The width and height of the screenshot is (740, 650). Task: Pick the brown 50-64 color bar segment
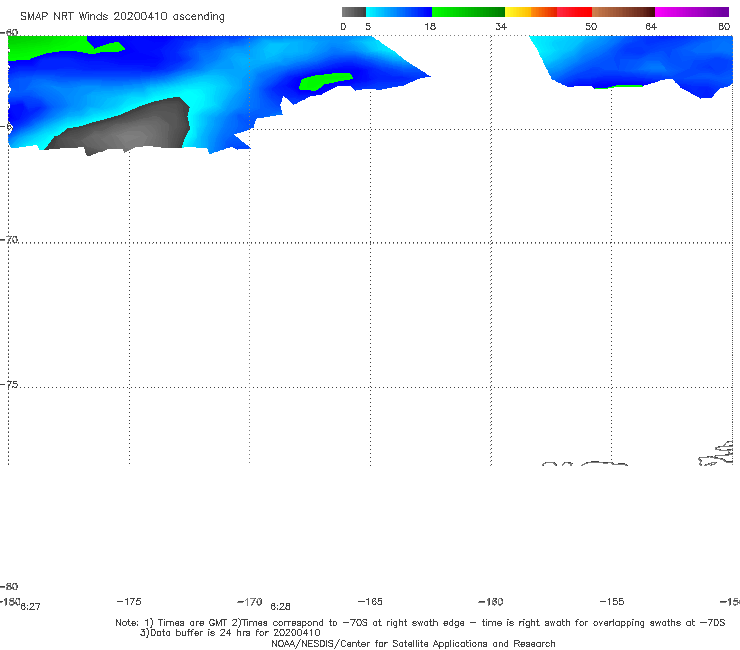click(623, 12)
